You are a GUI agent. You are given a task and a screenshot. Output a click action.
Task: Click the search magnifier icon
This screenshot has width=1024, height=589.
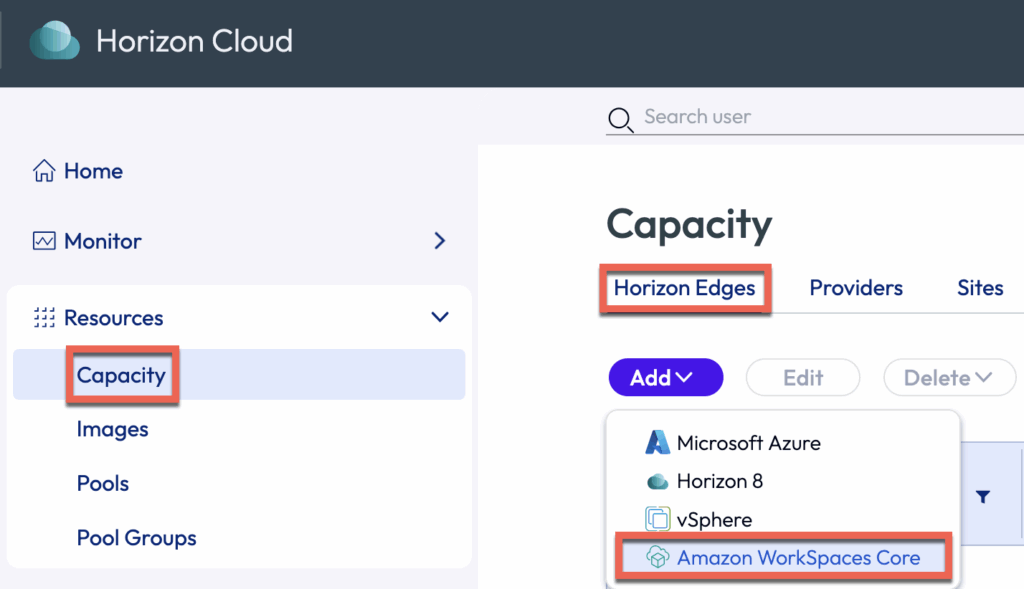(x=621, y=121)
